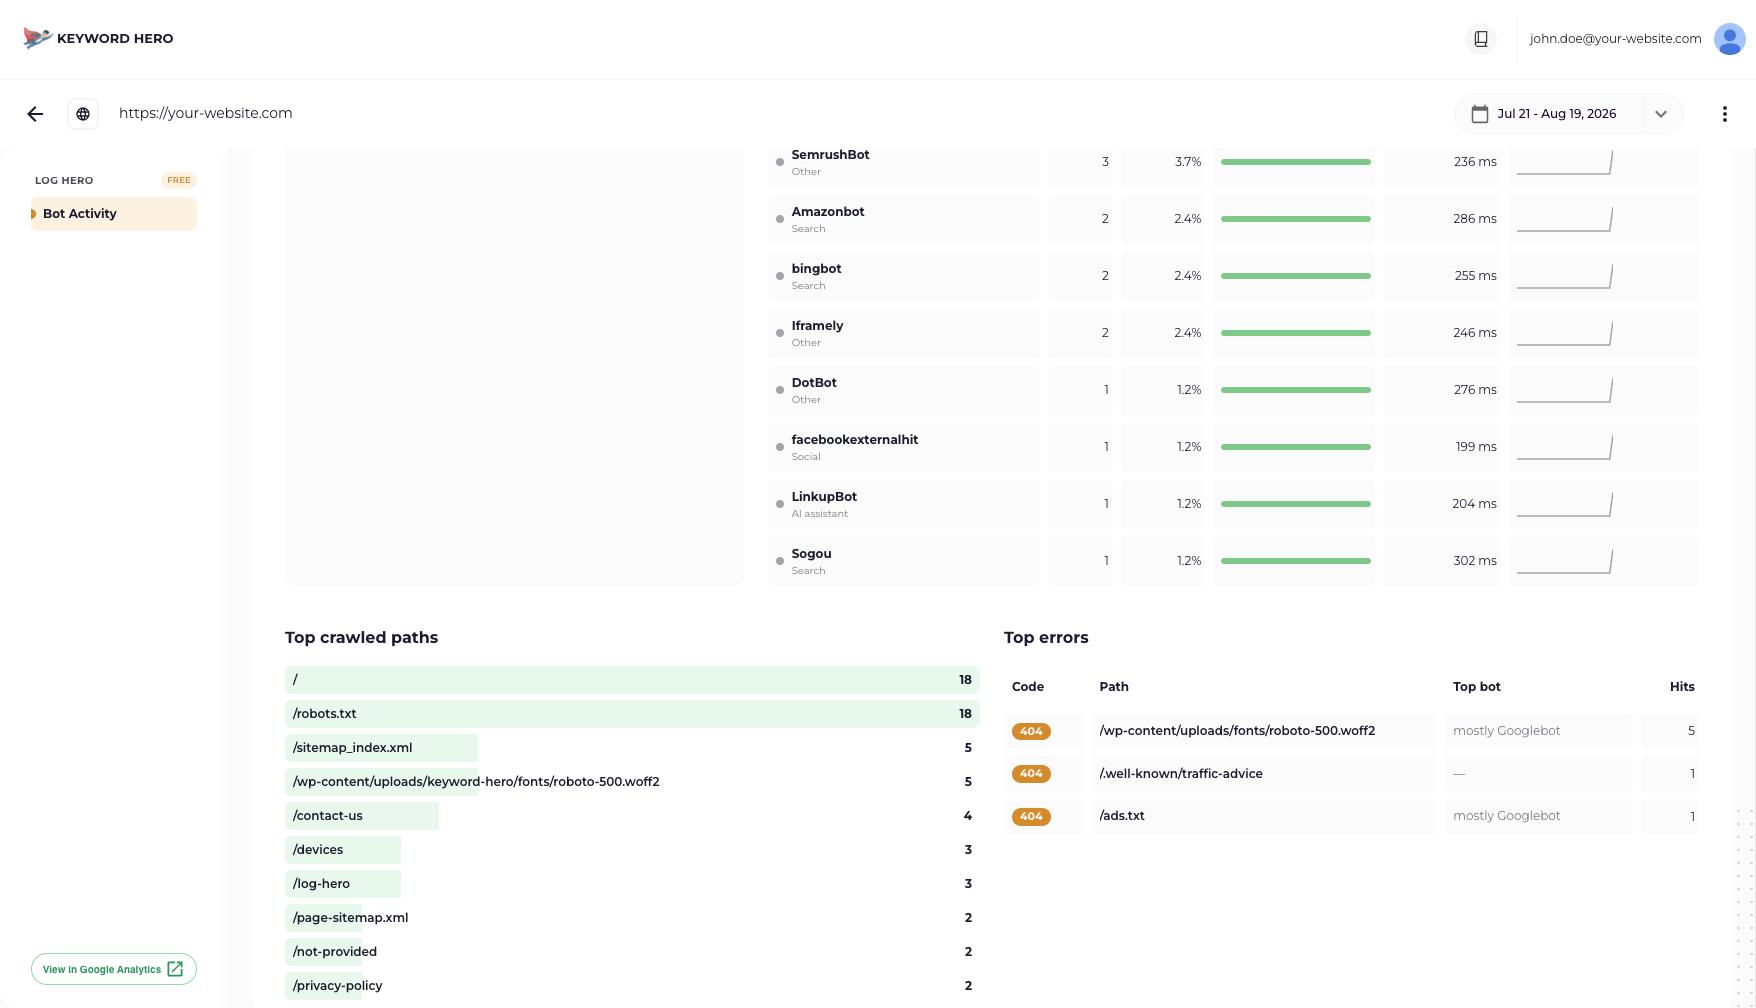The width and height of the screenshot is (1756, 1008).
Task: Click the Amazonbot share progress bar
Action: click(1295, 219)
